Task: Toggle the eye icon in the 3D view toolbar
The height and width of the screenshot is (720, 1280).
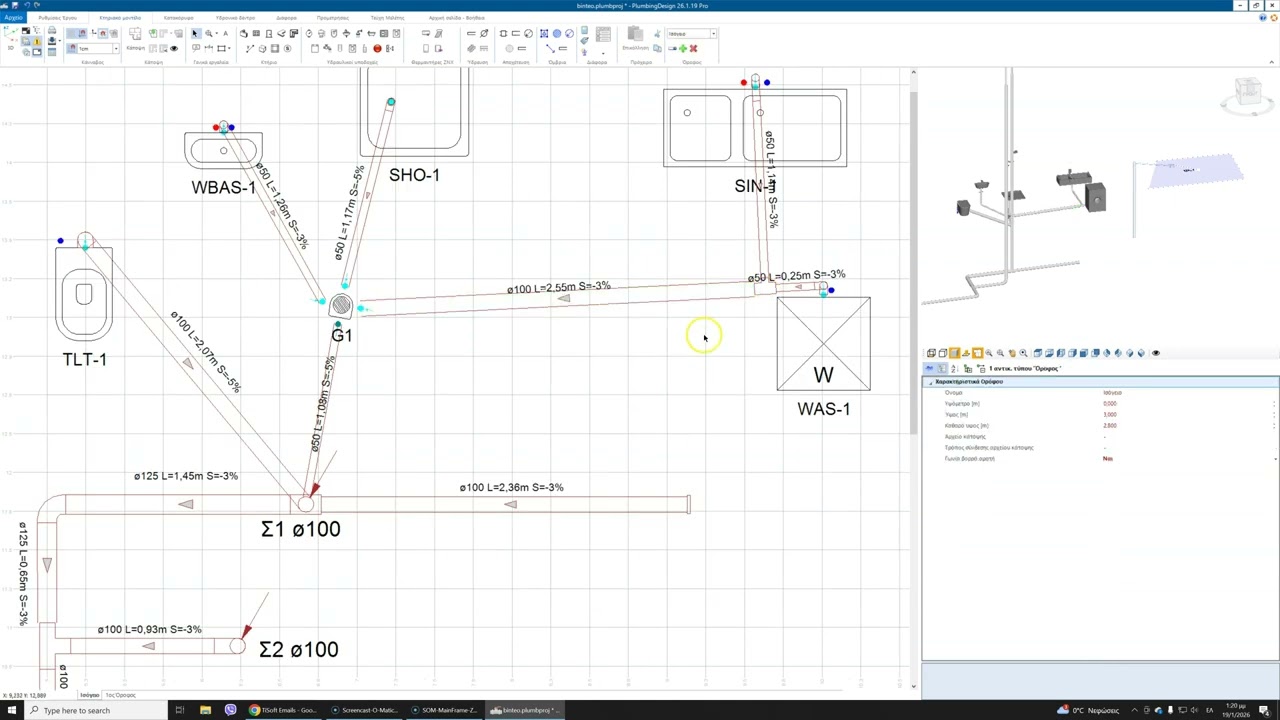Action: pyautogui.click(x=1156, y=353)
